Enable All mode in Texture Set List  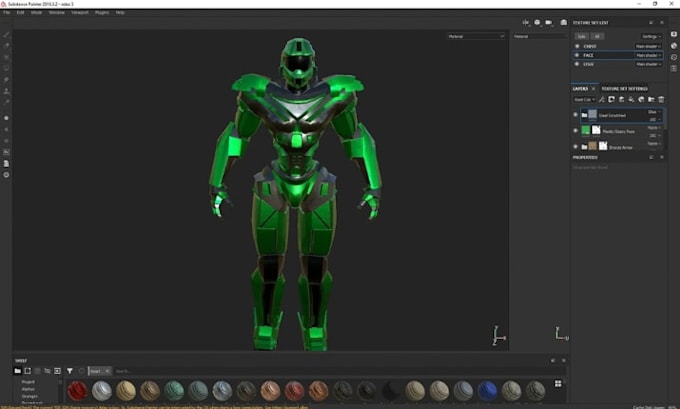(x=597, y=36)
